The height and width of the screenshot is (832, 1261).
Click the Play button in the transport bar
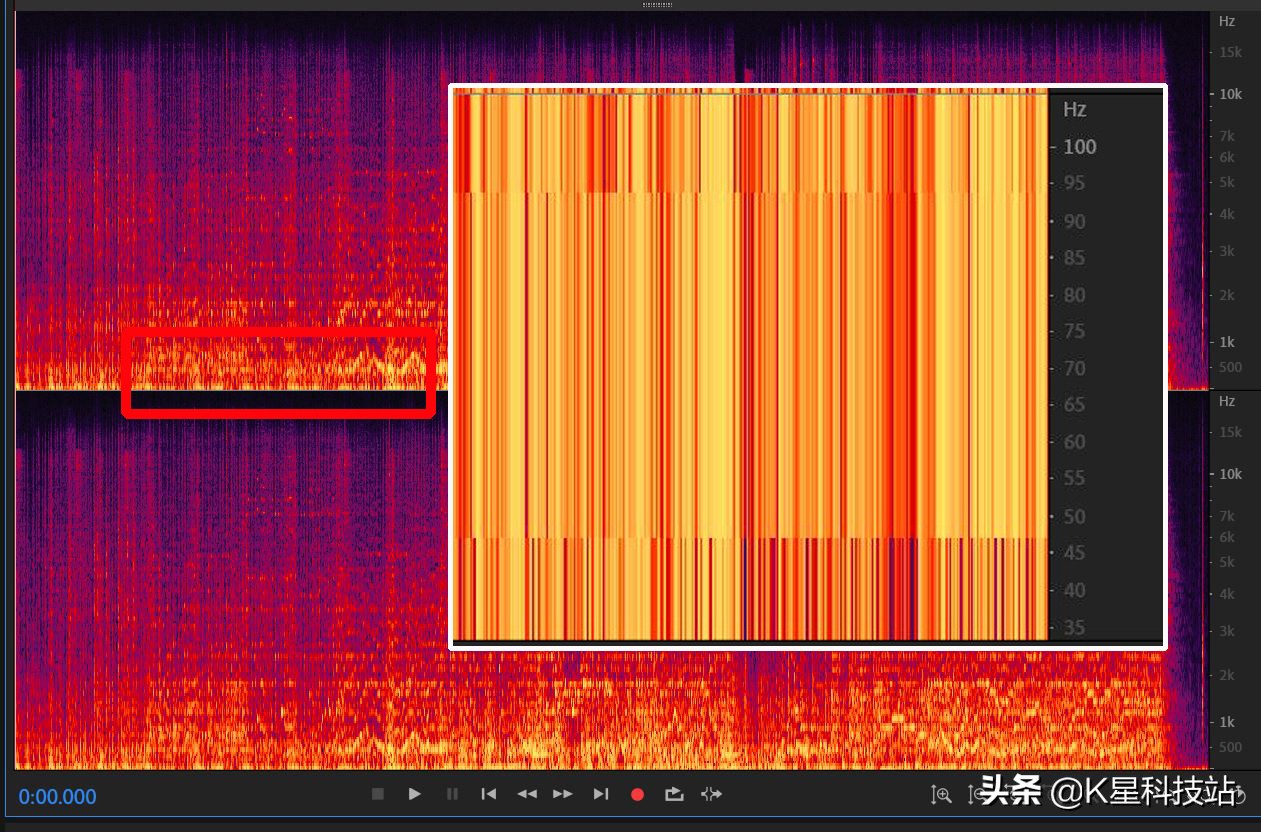click(414, 794)
